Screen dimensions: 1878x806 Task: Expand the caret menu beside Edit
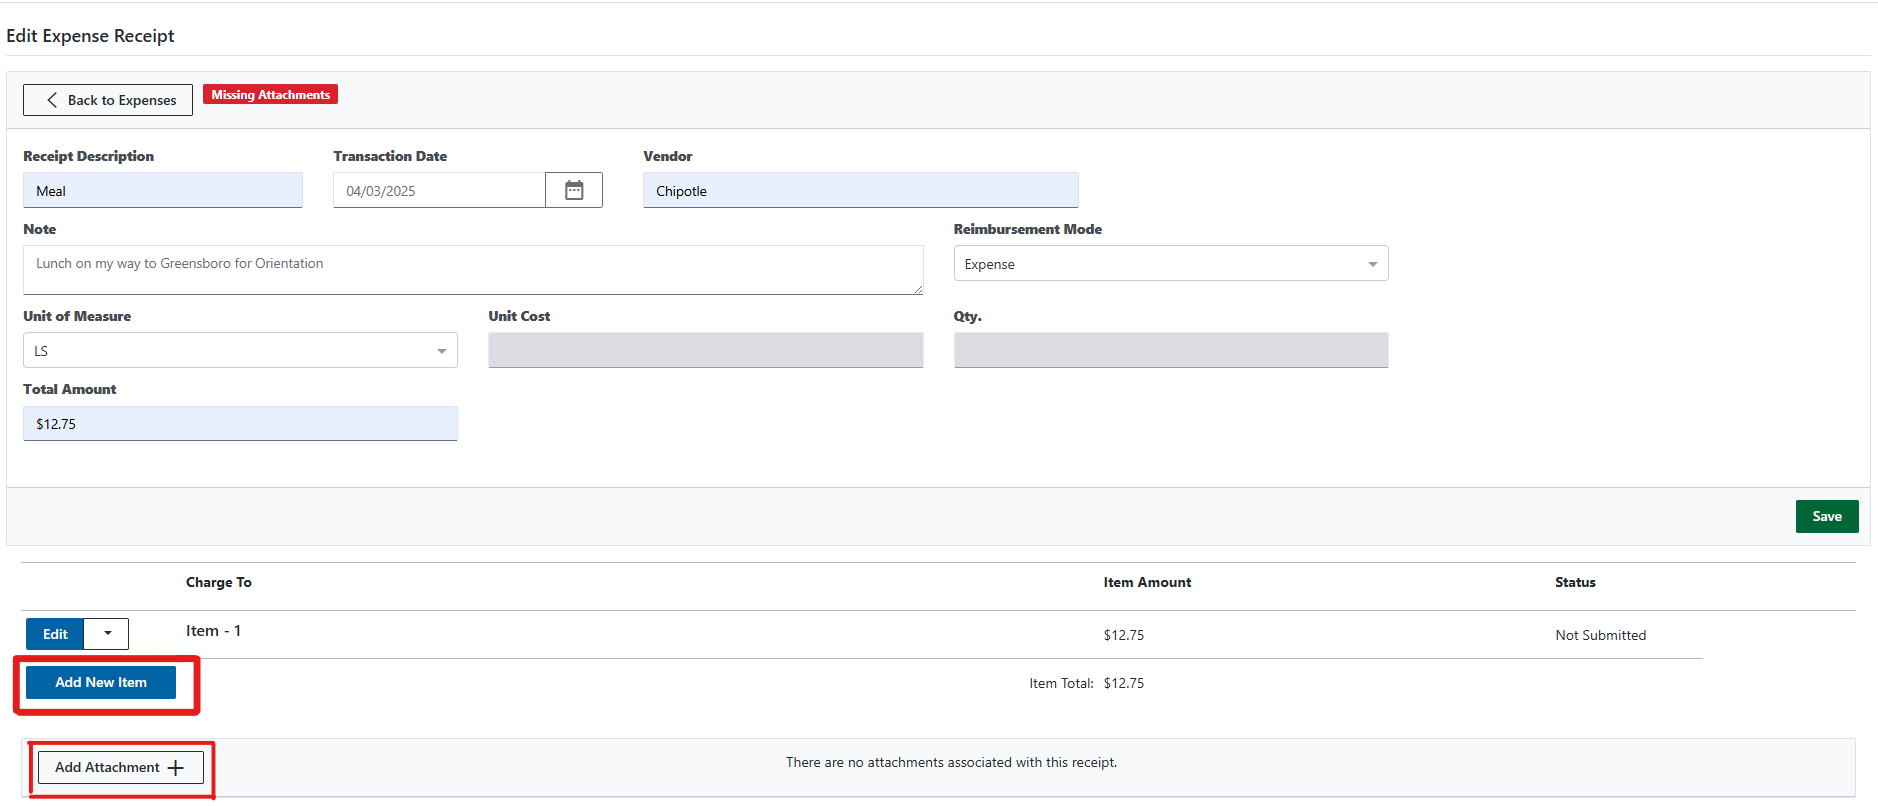coord(107,634)
